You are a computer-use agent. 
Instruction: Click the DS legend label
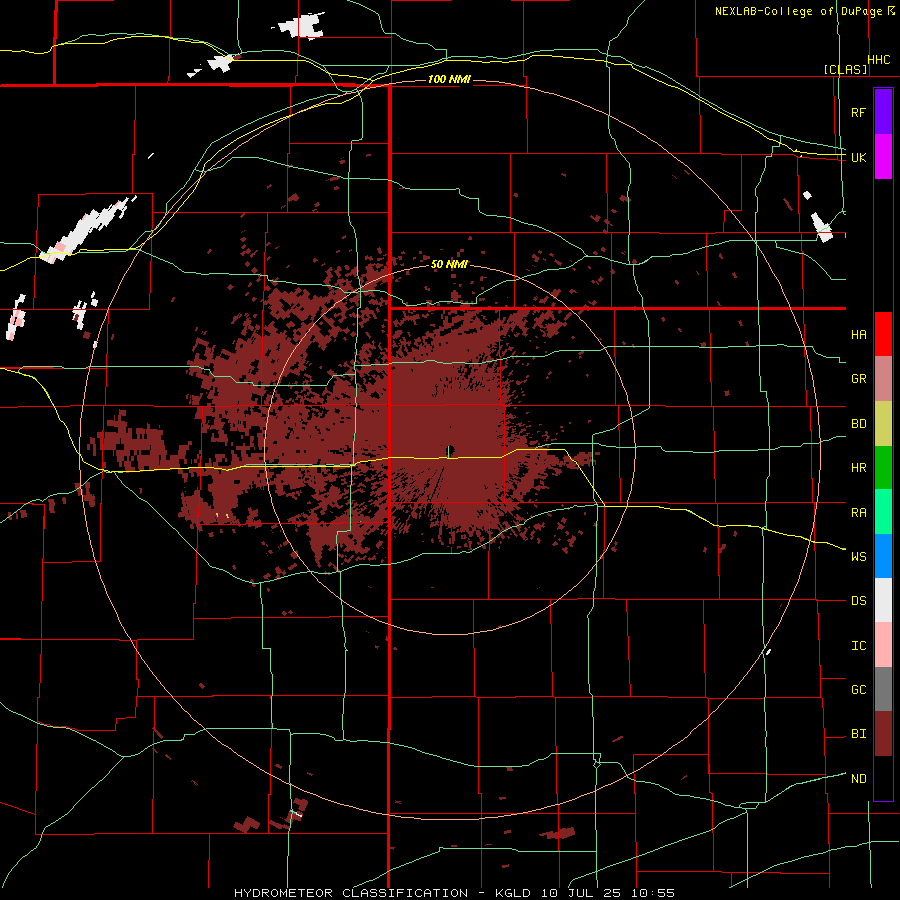coord(858,601)
